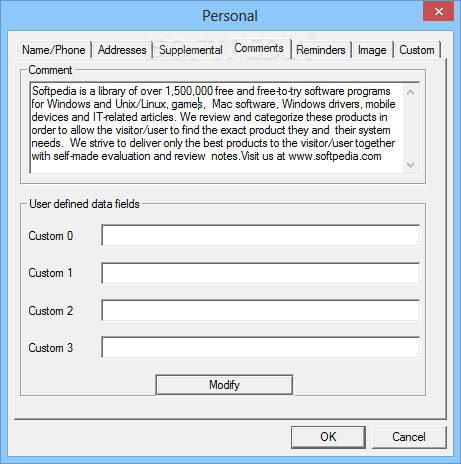461x464 pixels.
Task: Click the Modify button
Action: click(224, 385)
